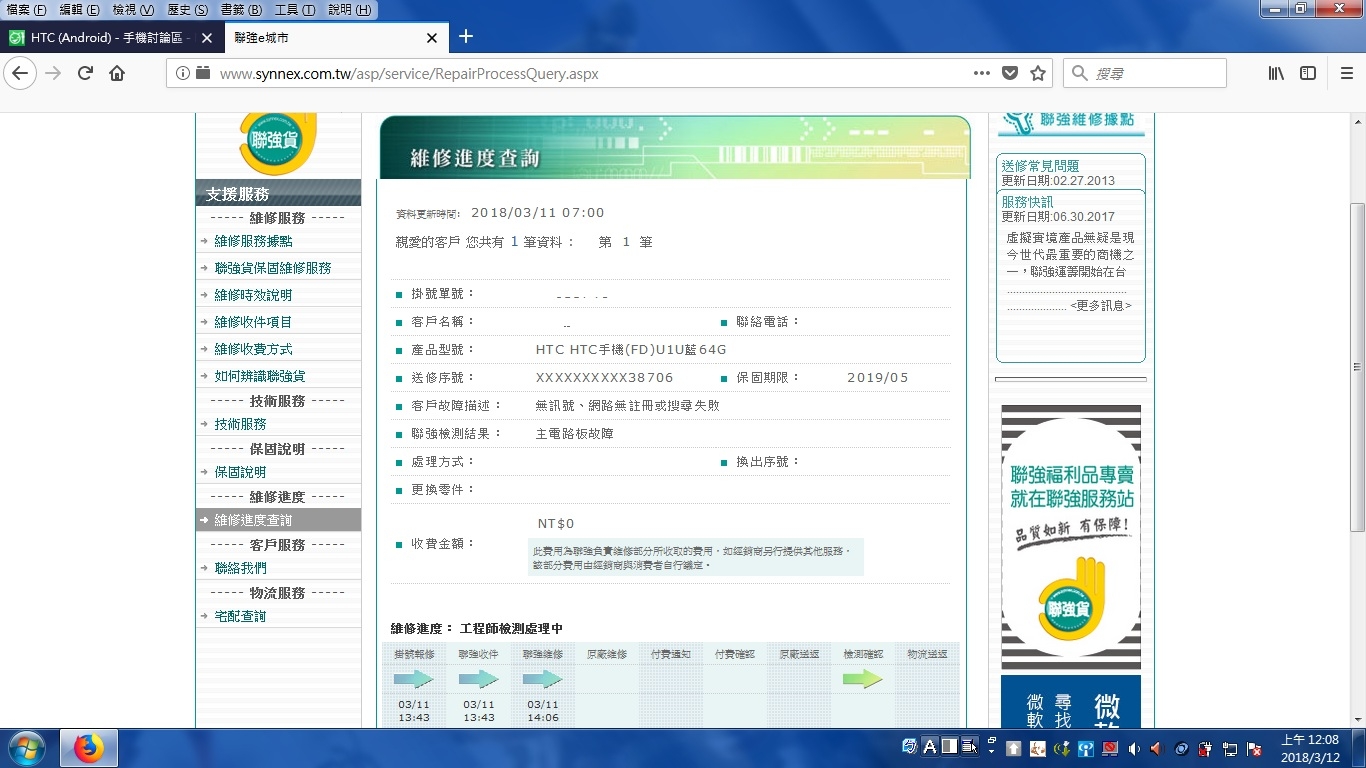
Task: Open the 檔案 (F) menu
Action: 27,10
